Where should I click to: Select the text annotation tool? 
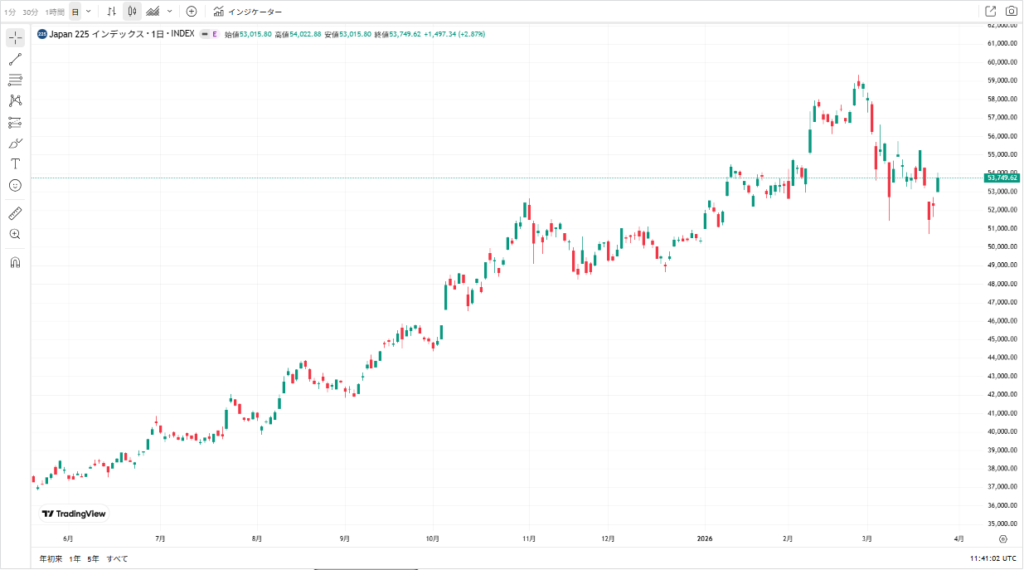pyautogui.click(x=15, y=164)
